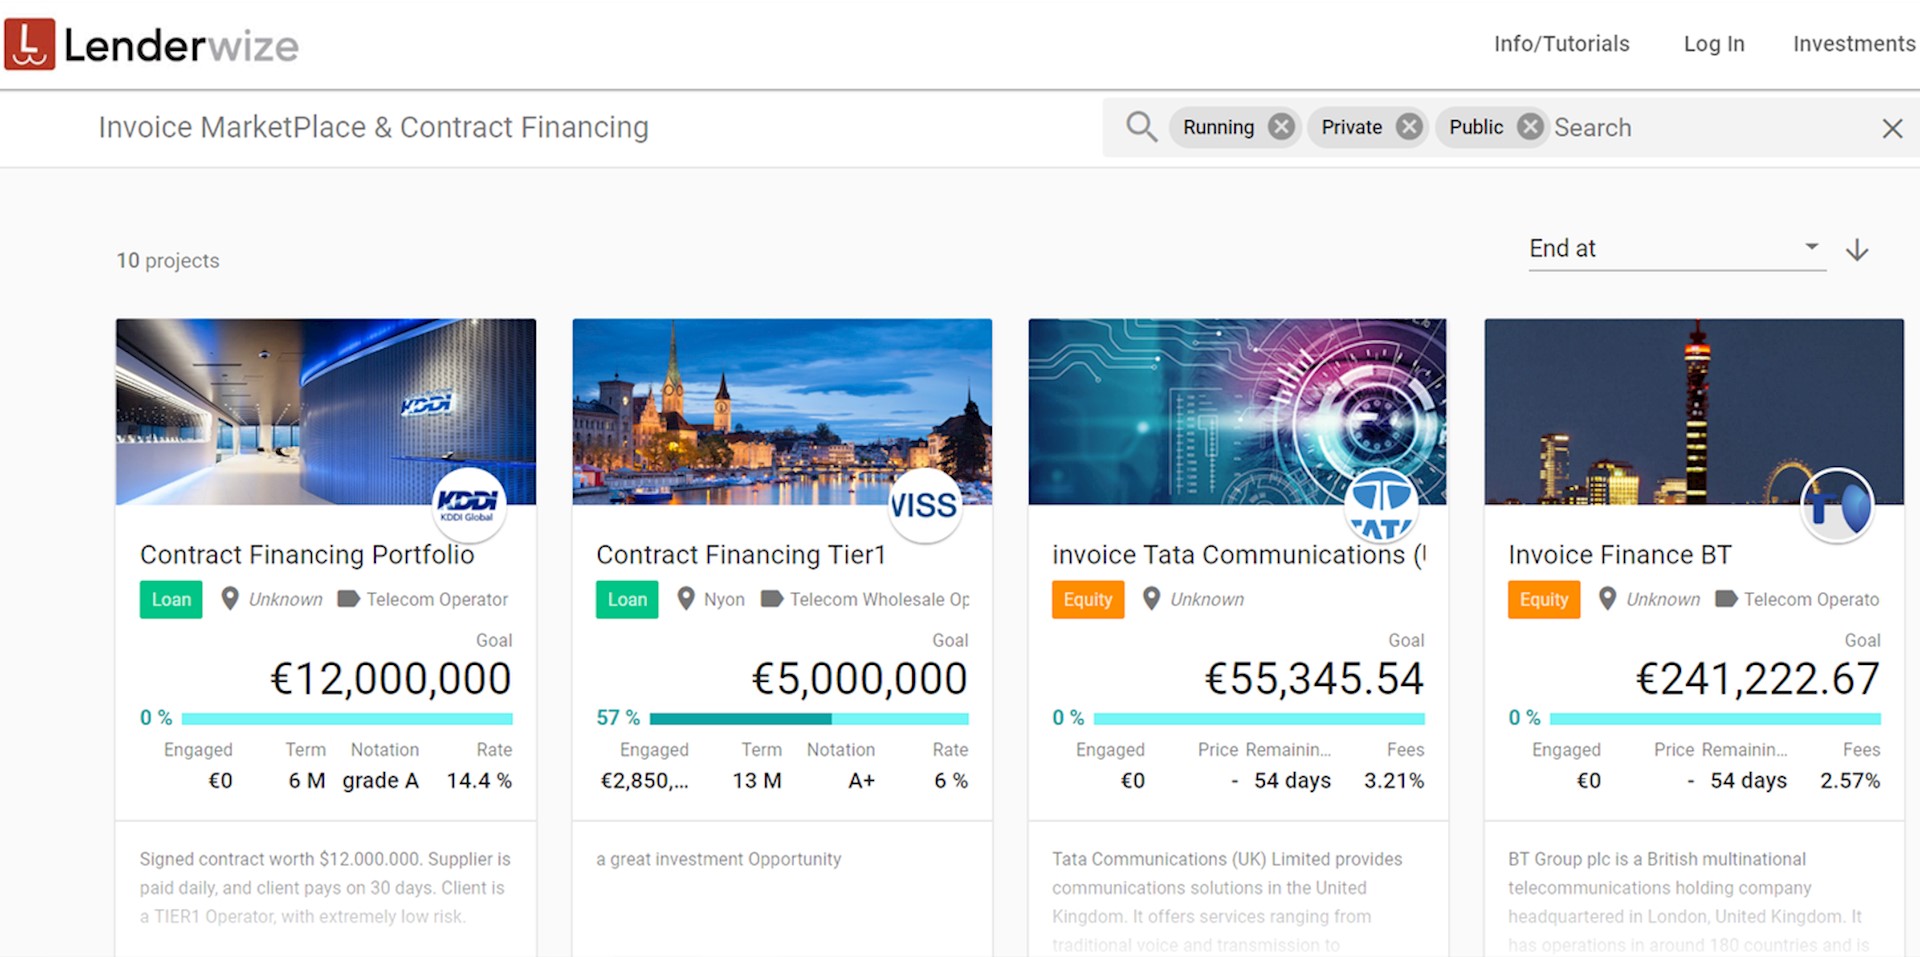
Task: Open Investments menu item
Action: pos(1854,44)
